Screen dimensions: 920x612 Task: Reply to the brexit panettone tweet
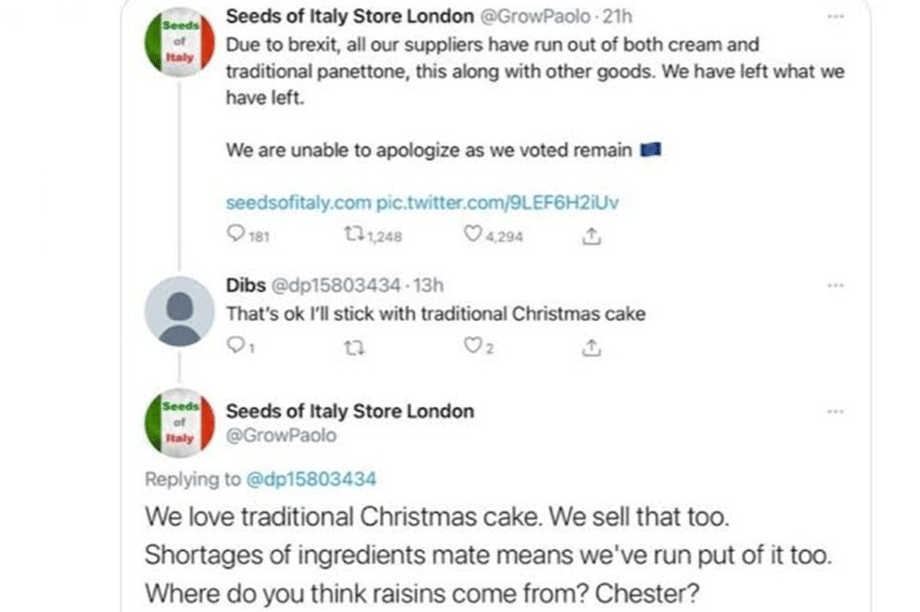235,234
